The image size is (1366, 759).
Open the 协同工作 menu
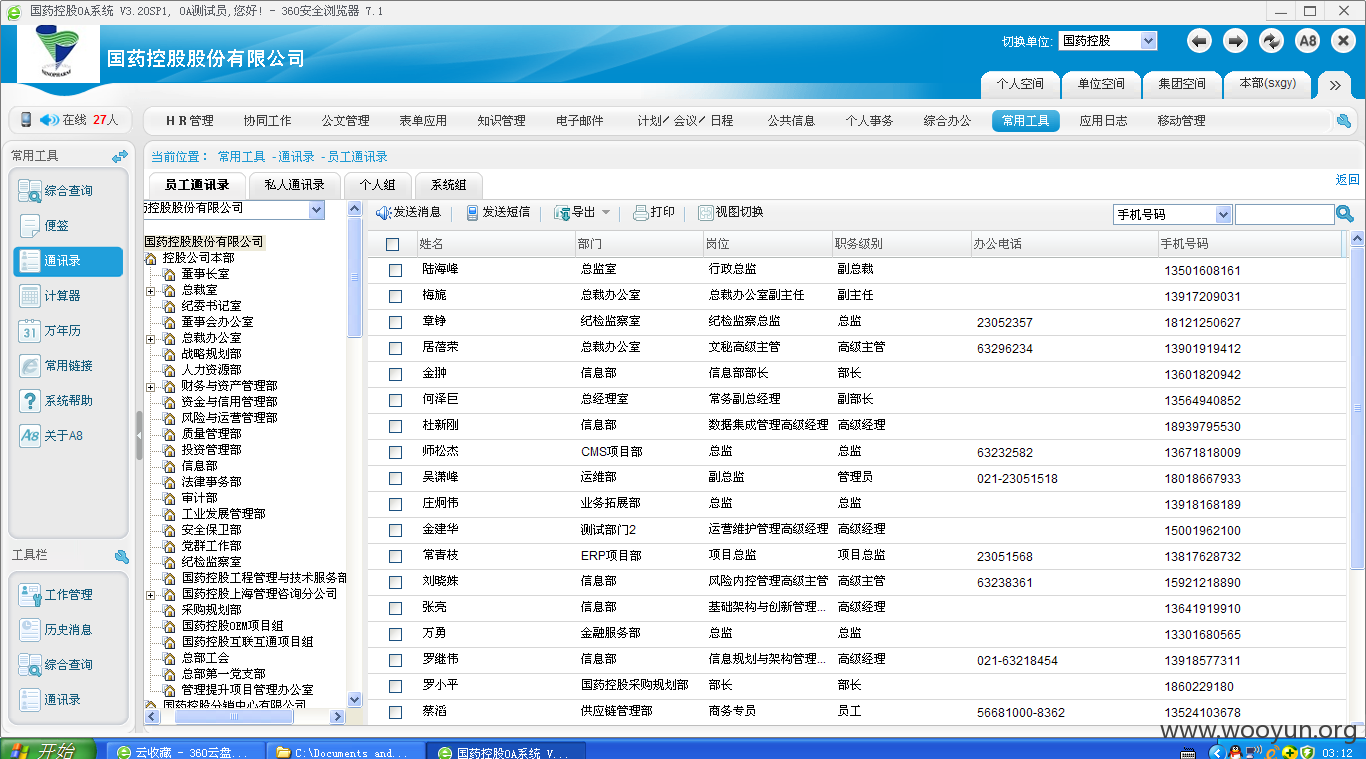267,120
